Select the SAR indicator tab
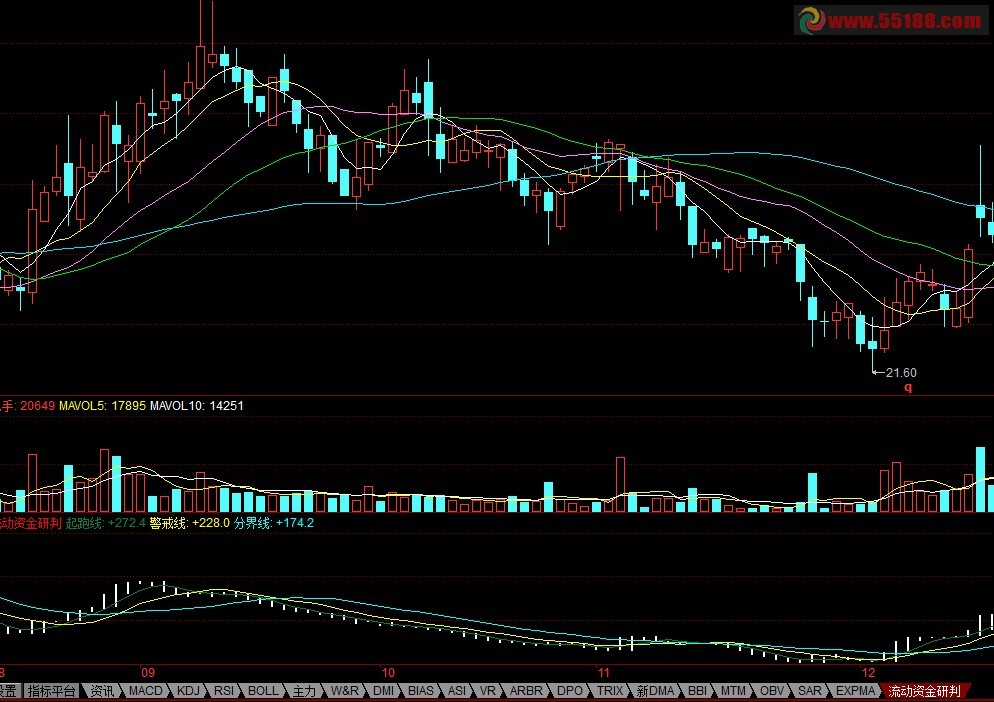 [810, 691]
